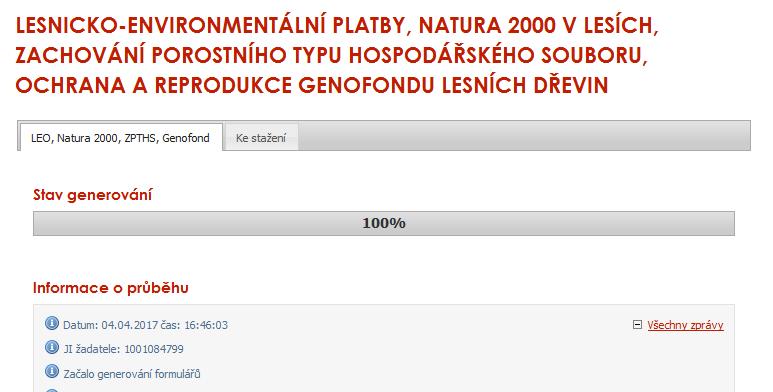Collapse messages using minus box icon
Image resolution: width=773 pixels, height=392 pixels.
pos(637,325)
